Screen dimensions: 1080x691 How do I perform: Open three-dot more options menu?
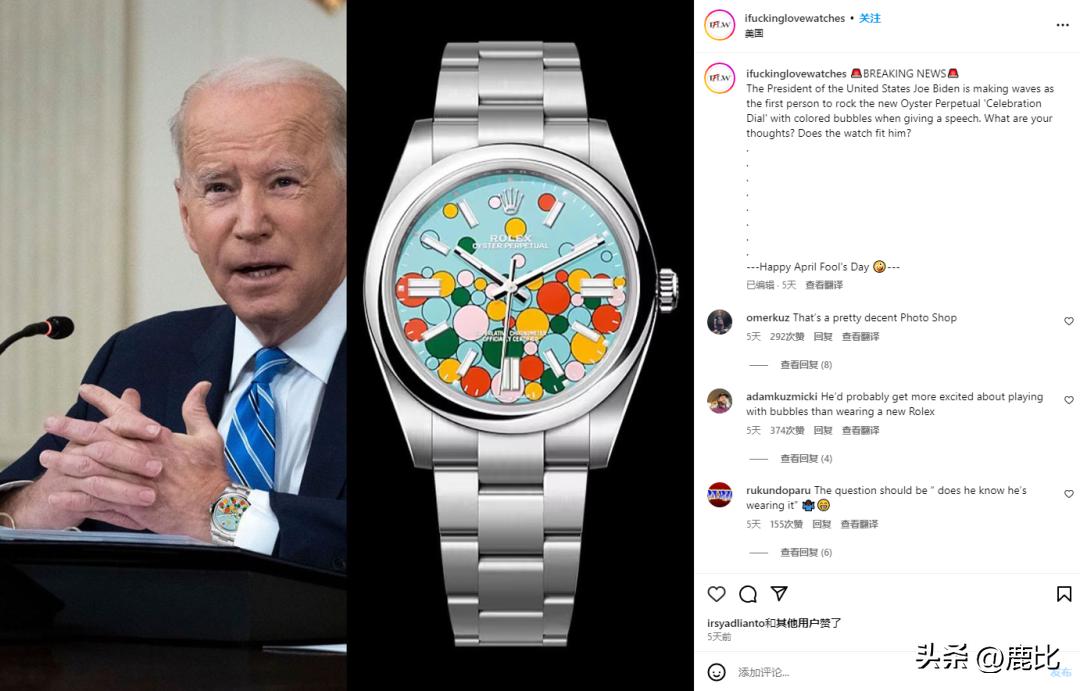point(1062,25)
